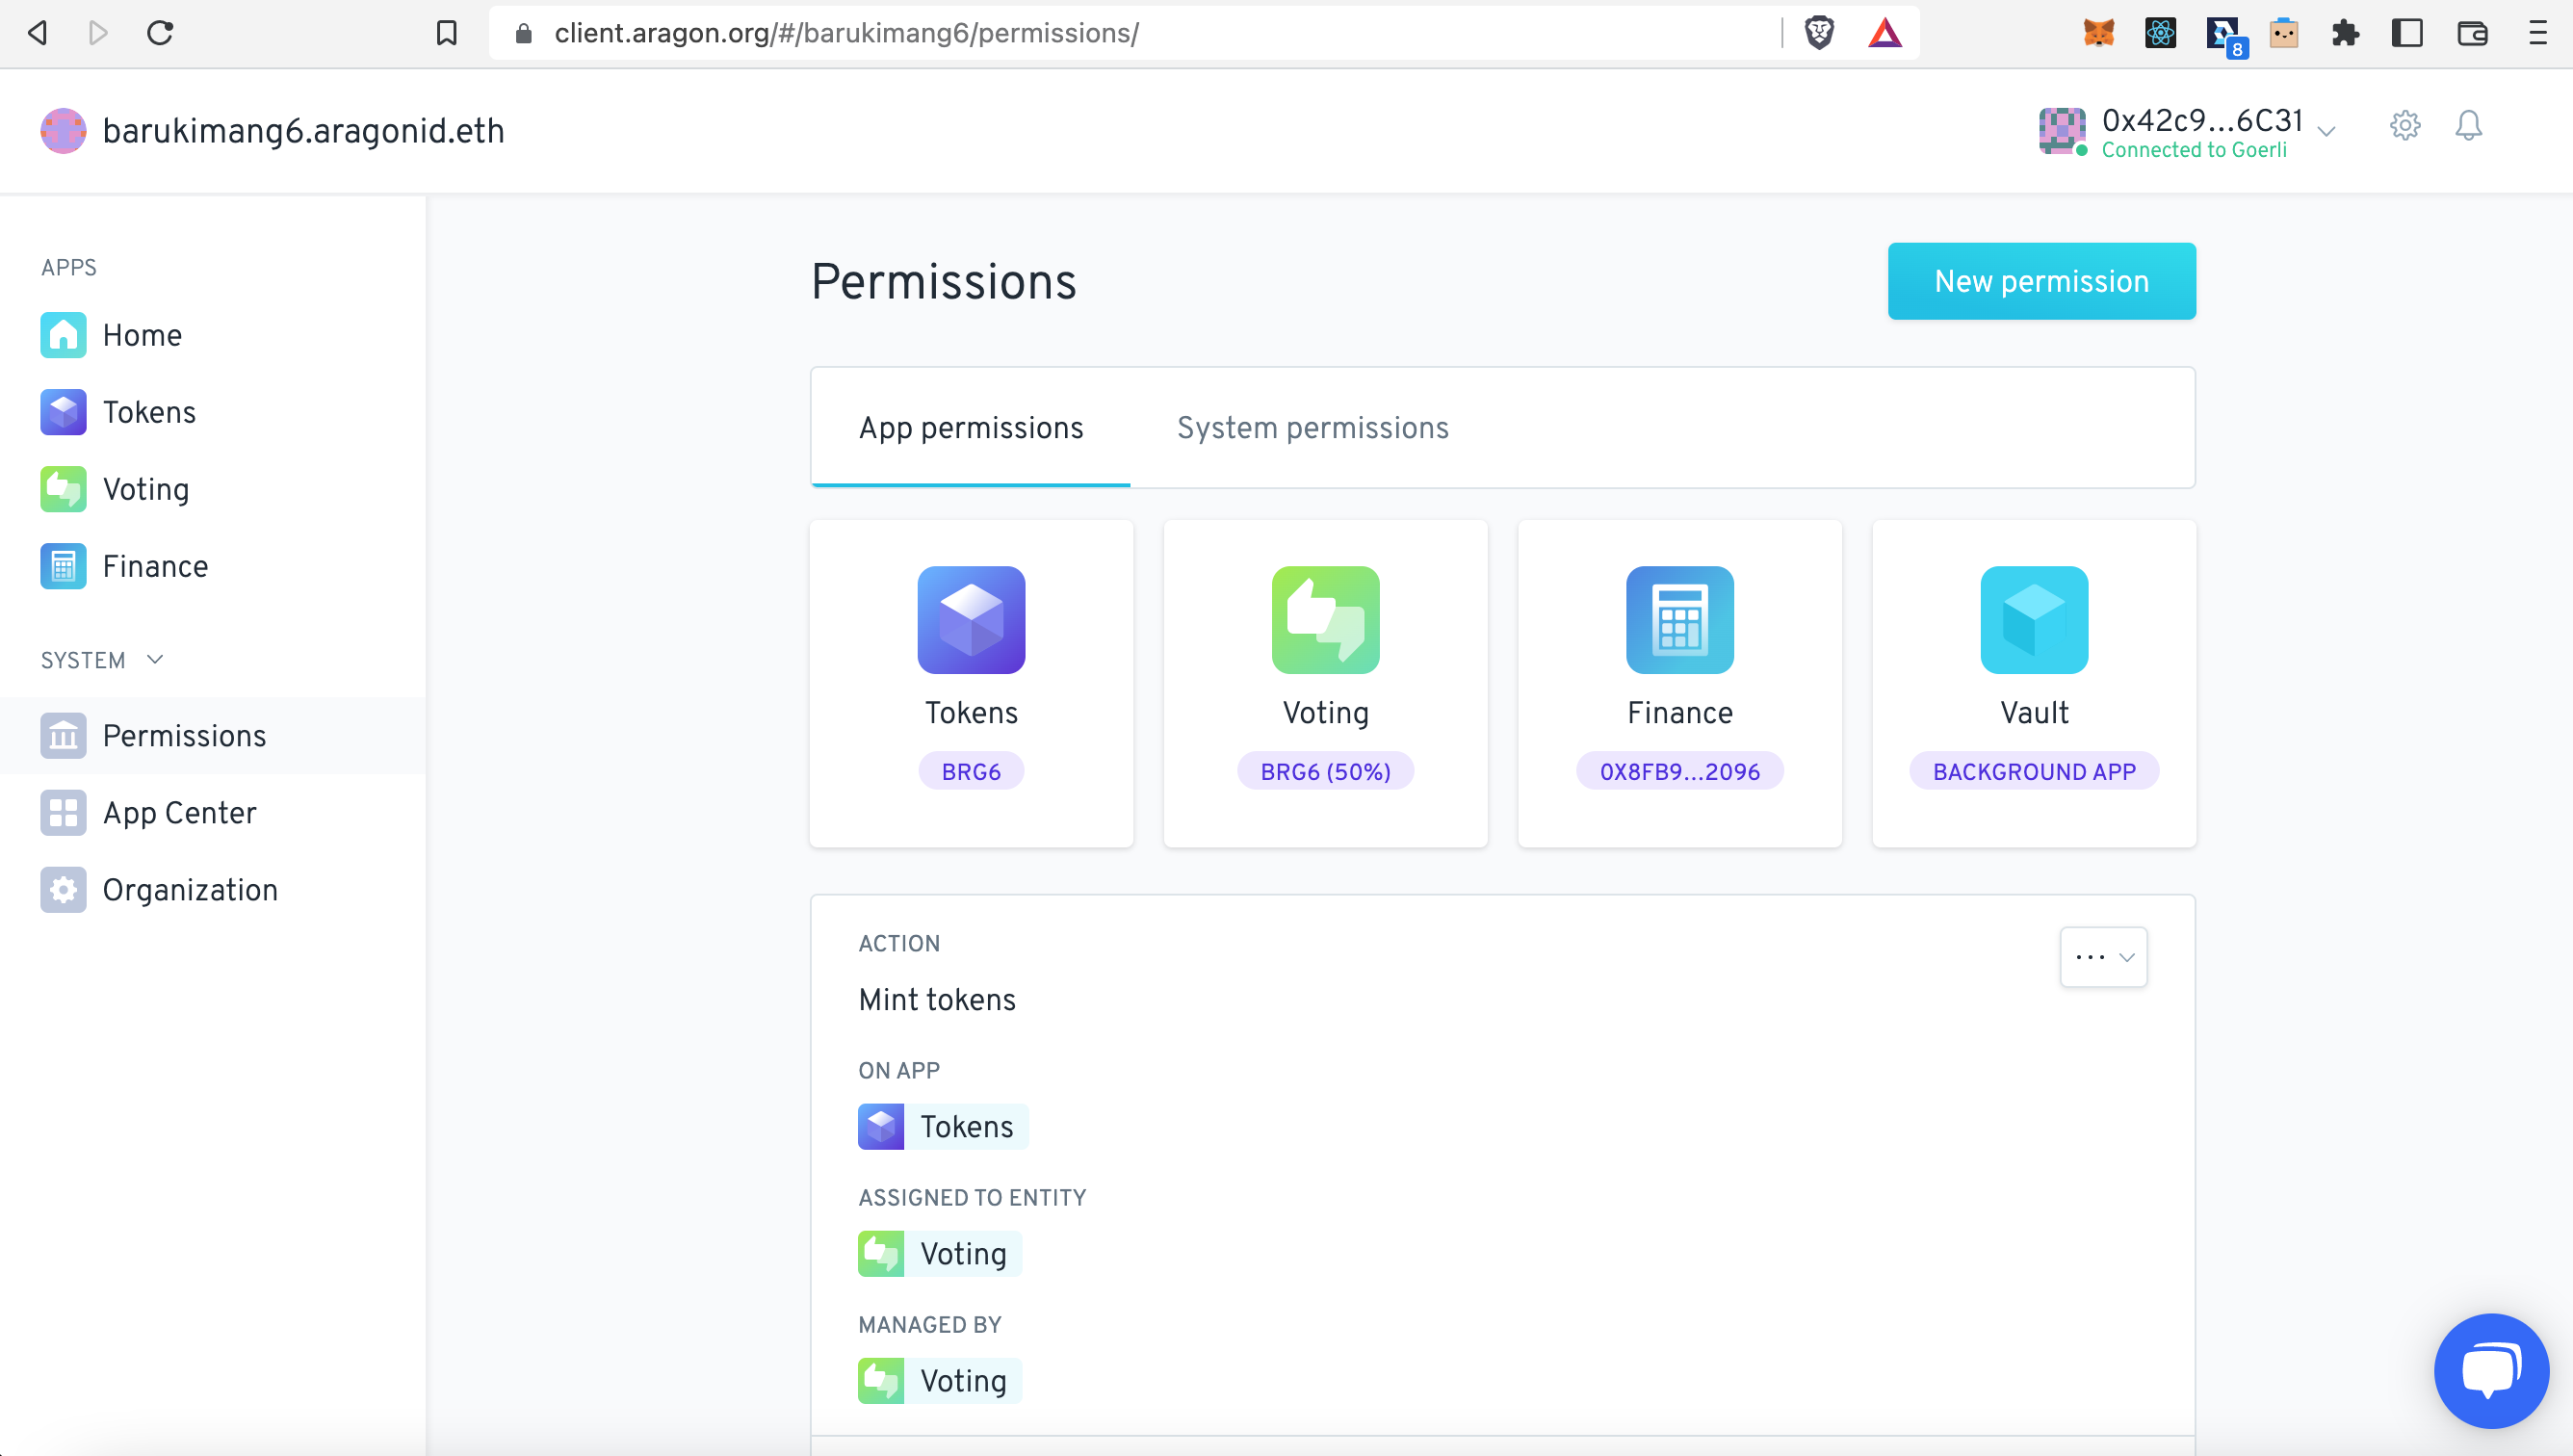This screenshot has height=1456, width=2573.
Task: Click barukimang6.aragonid.eth organization name
Action: [303, 131]
